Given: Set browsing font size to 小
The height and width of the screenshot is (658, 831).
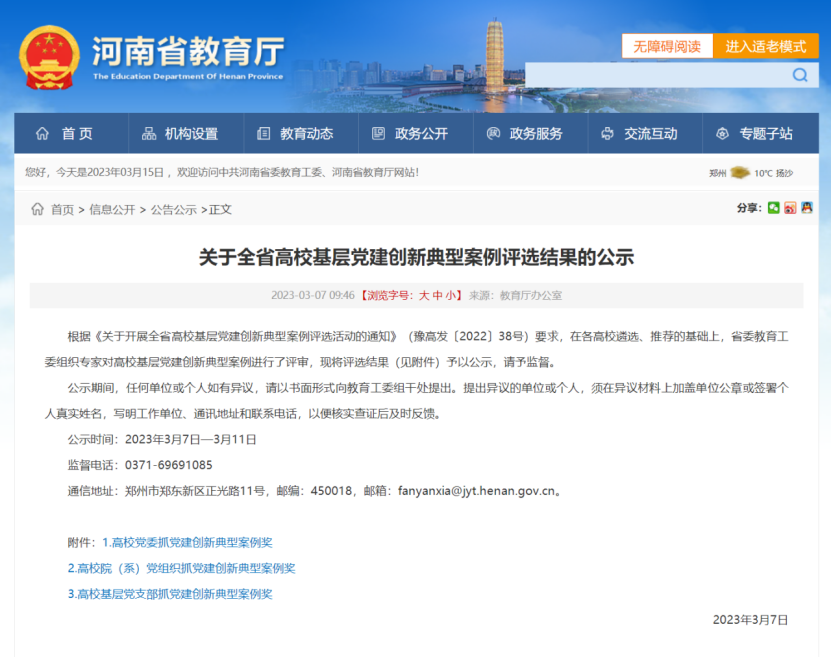Looking at the screenshot, I should pos(452,295).
